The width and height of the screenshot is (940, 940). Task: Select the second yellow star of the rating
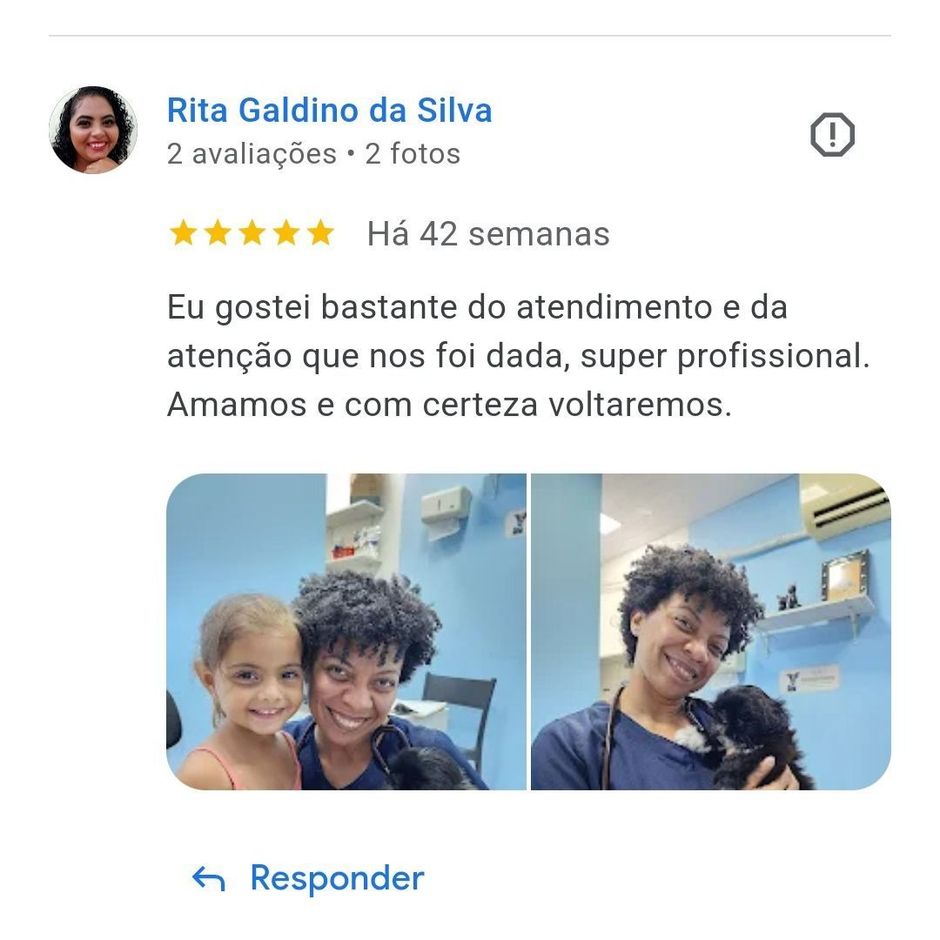coord(218,233)
